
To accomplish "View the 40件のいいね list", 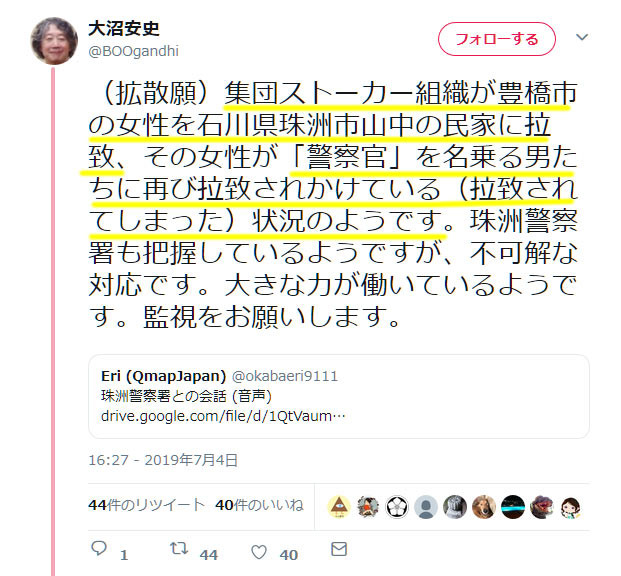I will tap(259, 505).
